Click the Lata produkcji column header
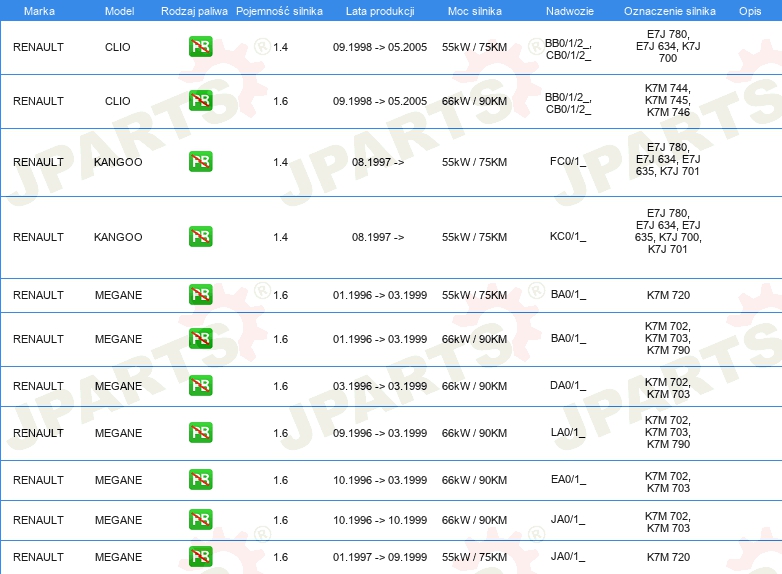The image size is (782, 574). [x=380, y=11]
